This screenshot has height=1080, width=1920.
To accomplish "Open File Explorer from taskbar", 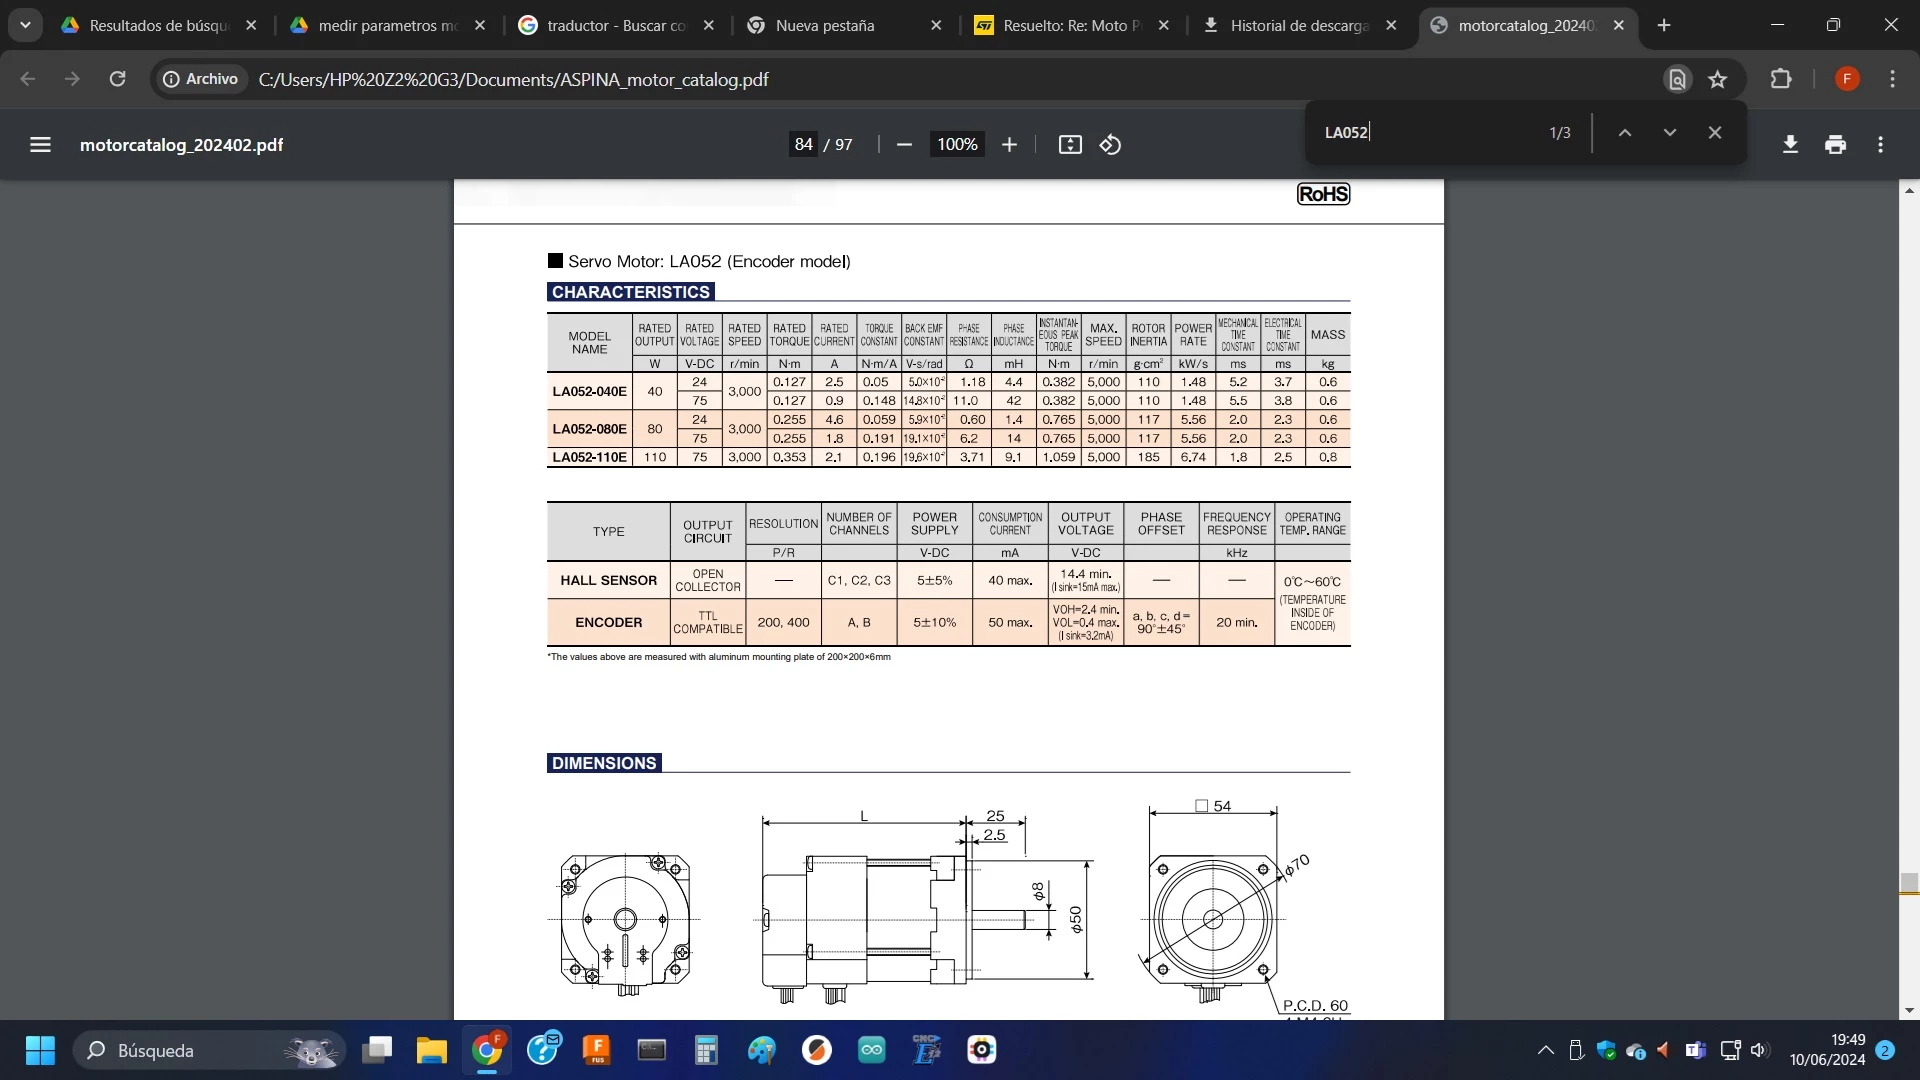I will [431, 1050].
